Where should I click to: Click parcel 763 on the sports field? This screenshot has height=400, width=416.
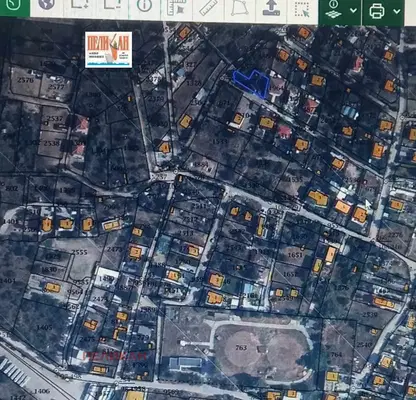tap(241, 348)
